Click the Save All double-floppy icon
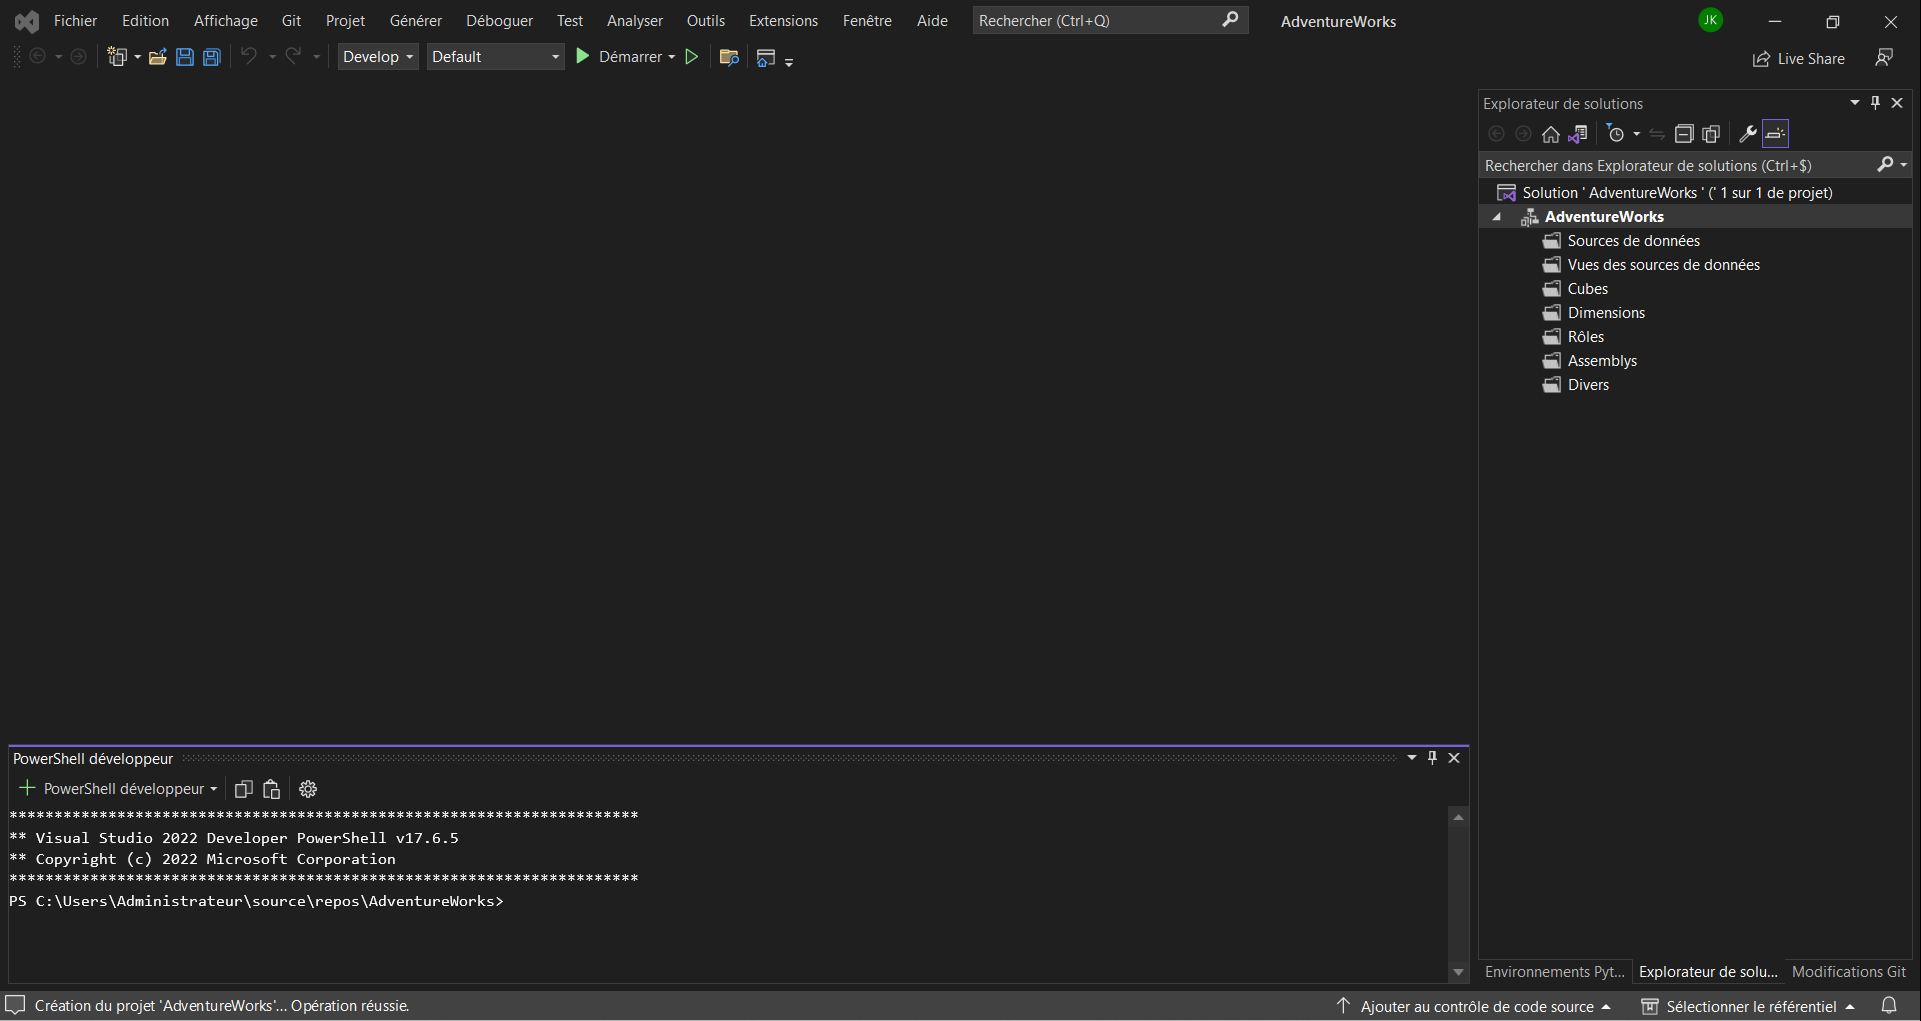Image resolution: width=1921 pixels, height=1021 pixels. pos(212,57)
